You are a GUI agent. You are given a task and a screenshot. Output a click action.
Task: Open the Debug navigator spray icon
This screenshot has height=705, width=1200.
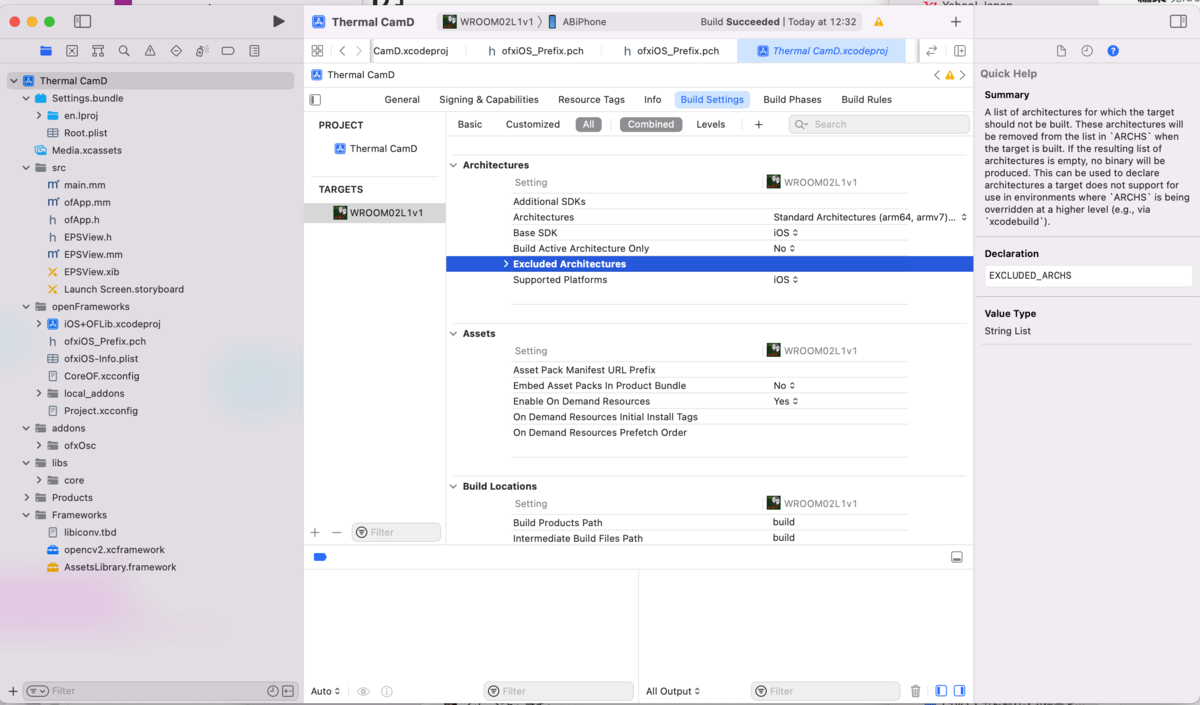click(202, 51)
